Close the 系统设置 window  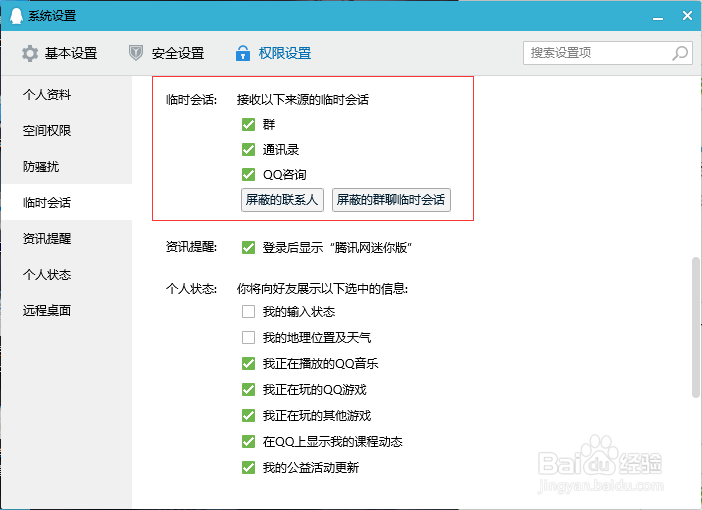click(687, 16)
